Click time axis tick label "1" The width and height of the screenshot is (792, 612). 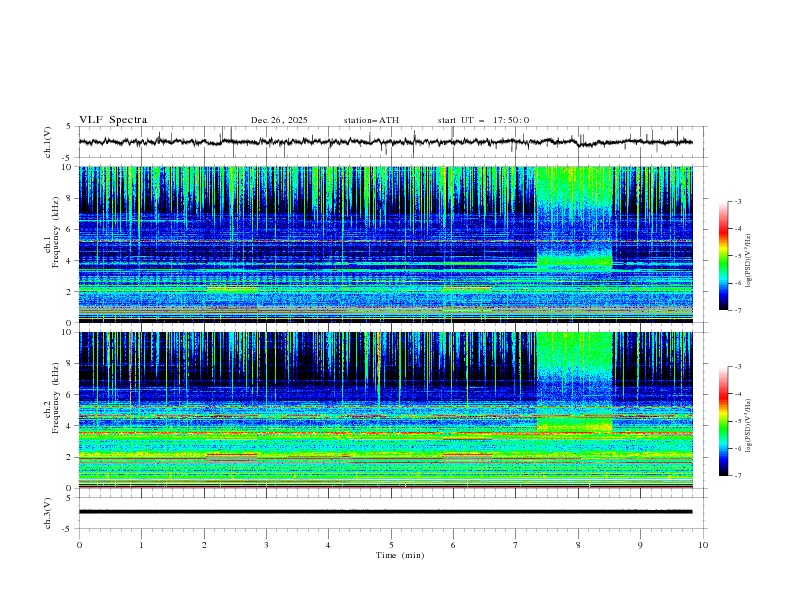(x=141, y=545)
